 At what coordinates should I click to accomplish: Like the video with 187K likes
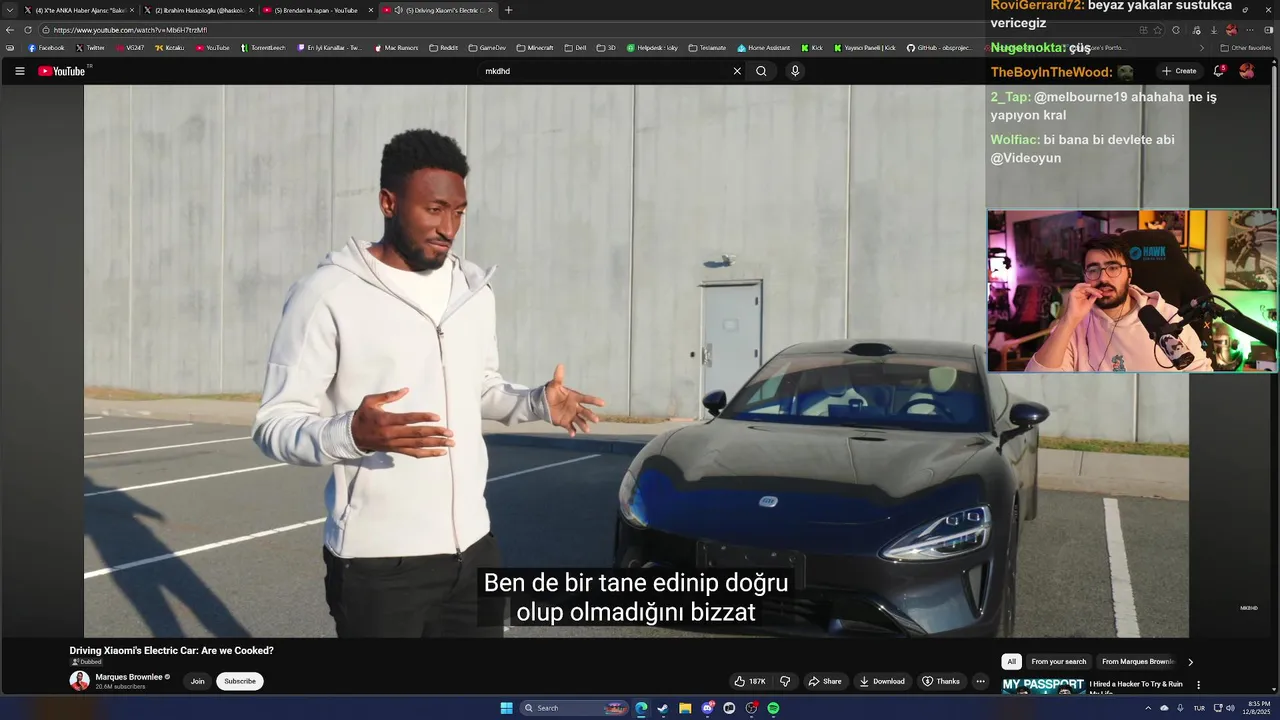tap(750, 681)
